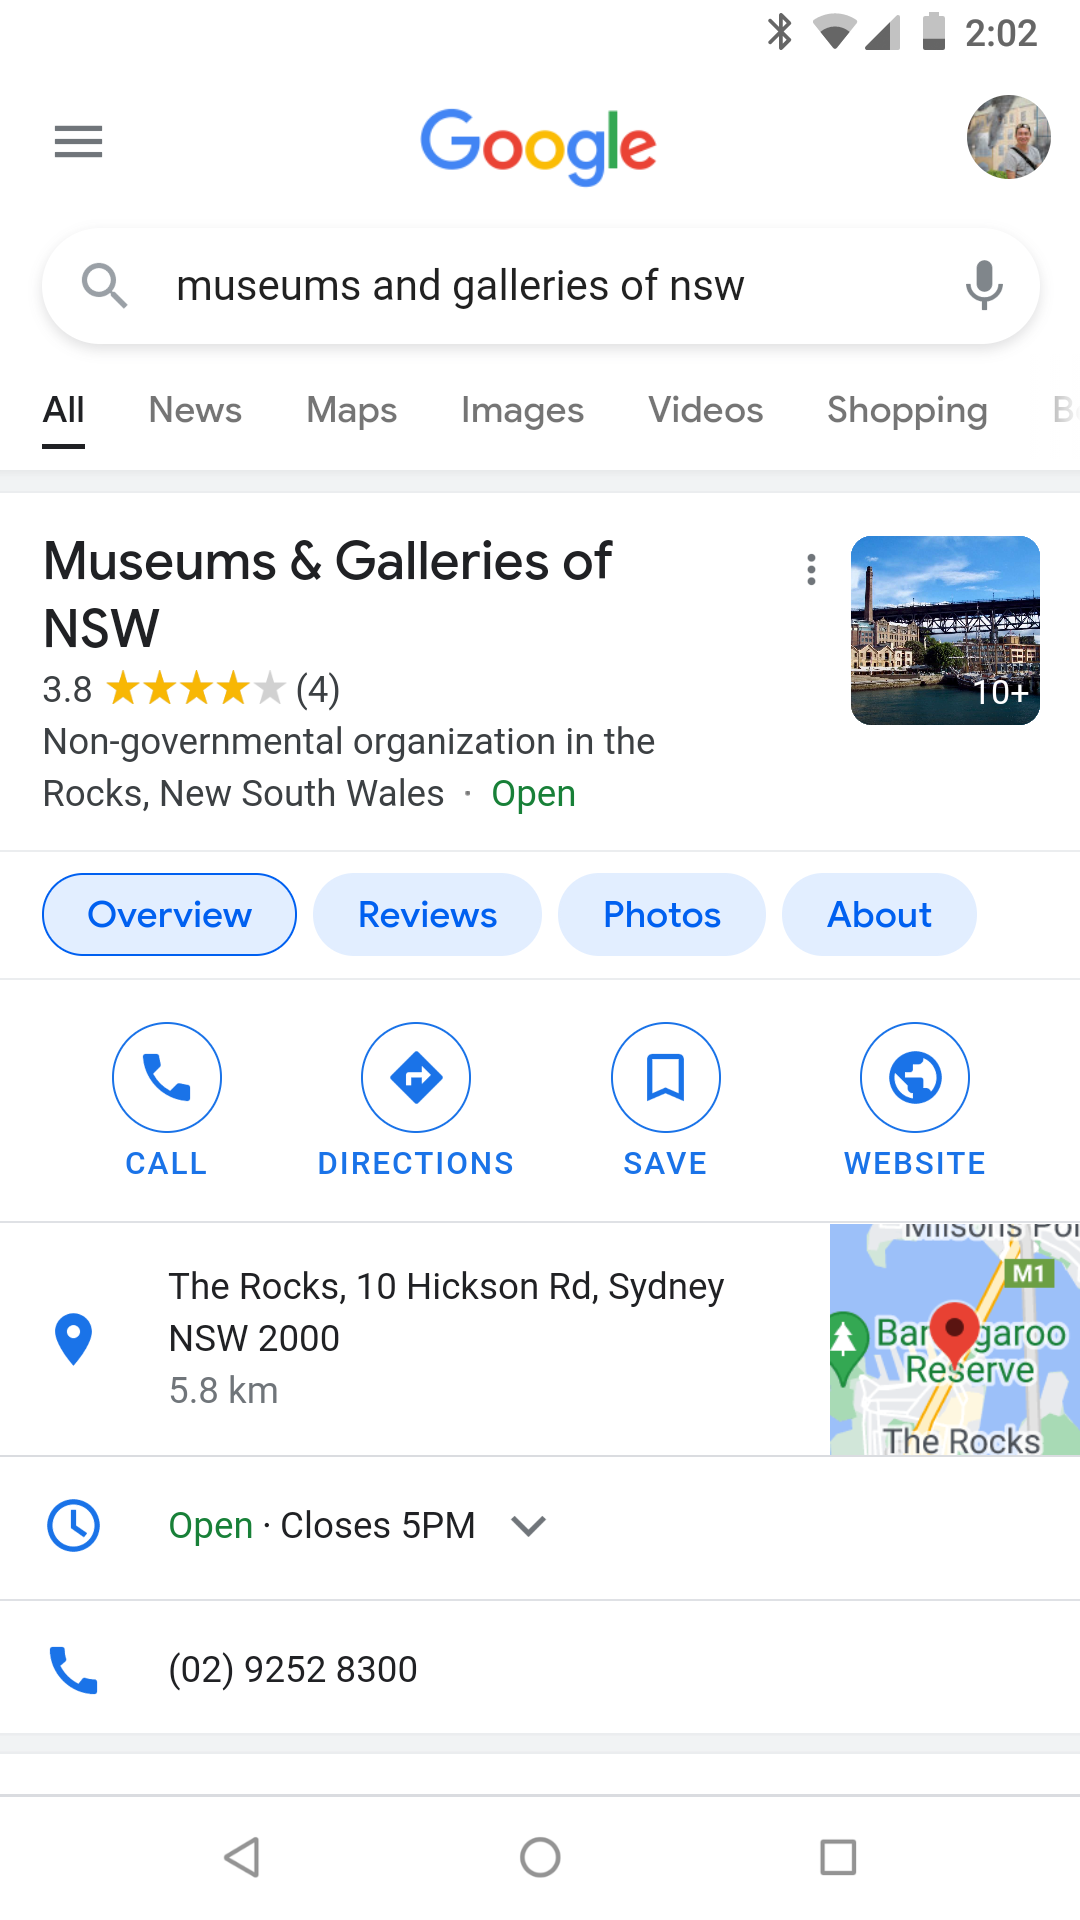
Task: Get directions via the Directions icon
Action: tap(416, 1077)
